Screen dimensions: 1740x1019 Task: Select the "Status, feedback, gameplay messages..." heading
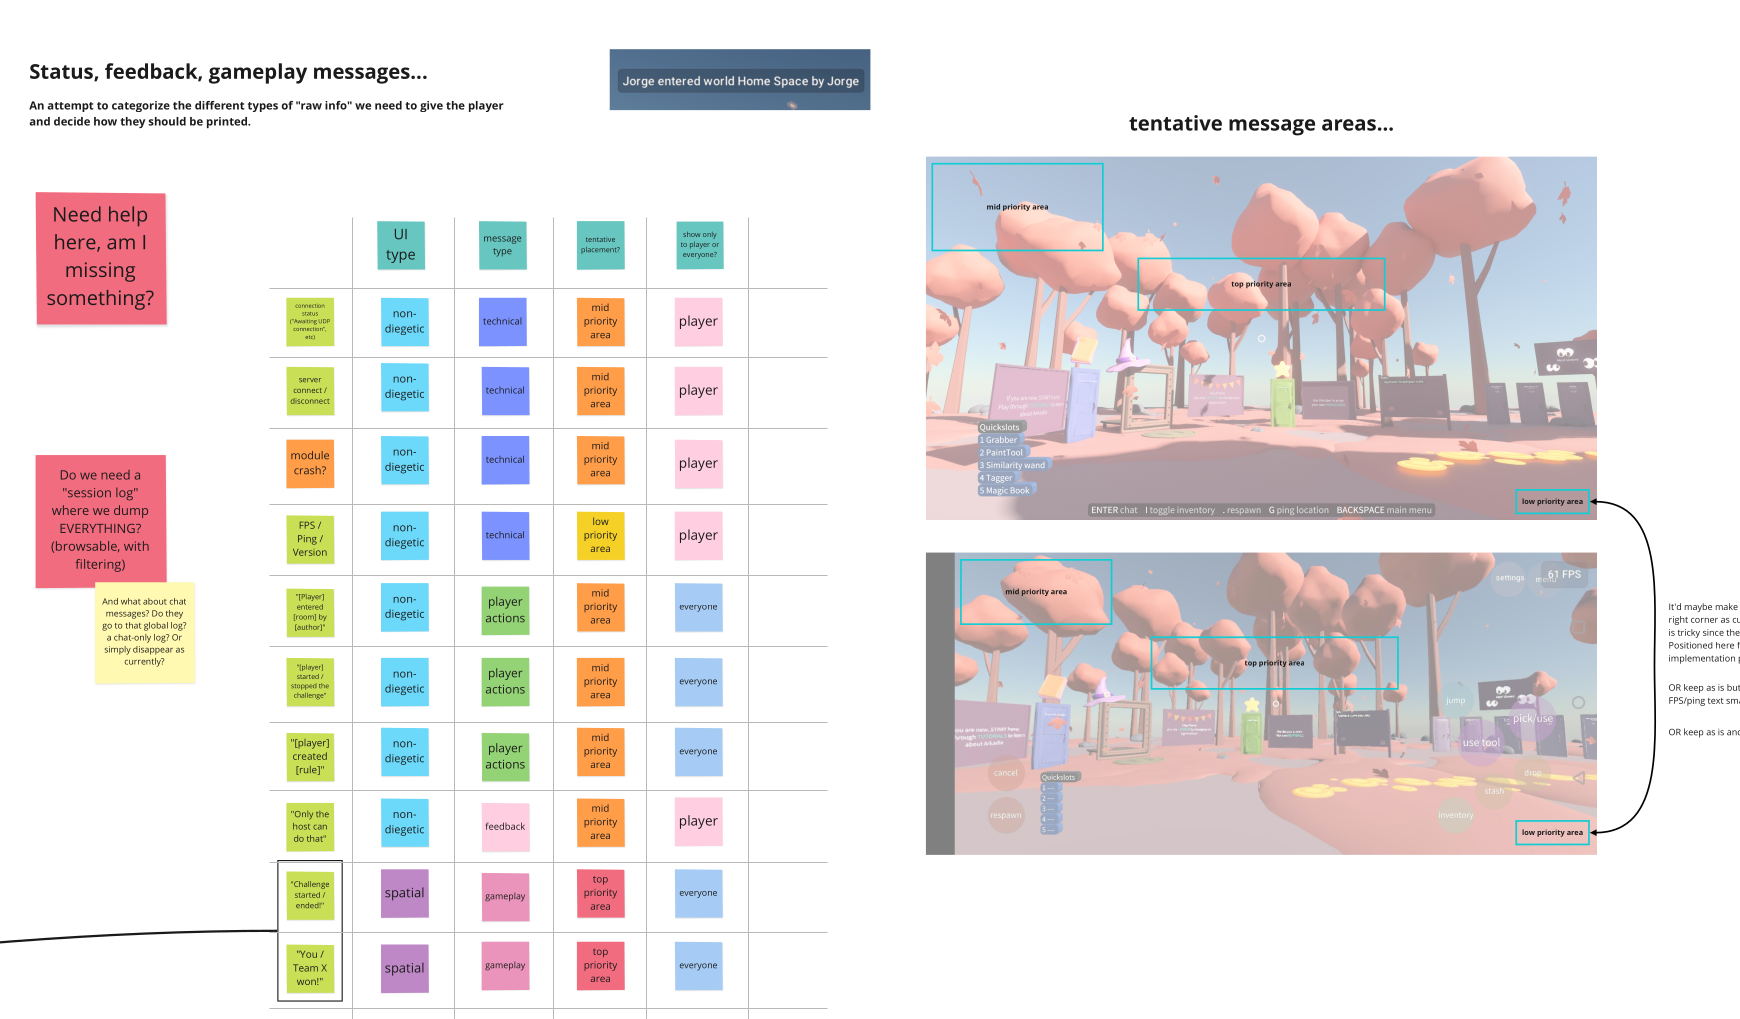tap(228, 72)
